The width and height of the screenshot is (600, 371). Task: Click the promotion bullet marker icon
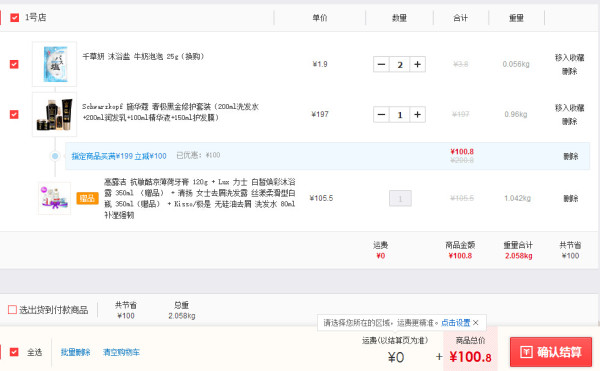[x=55, y=156]
